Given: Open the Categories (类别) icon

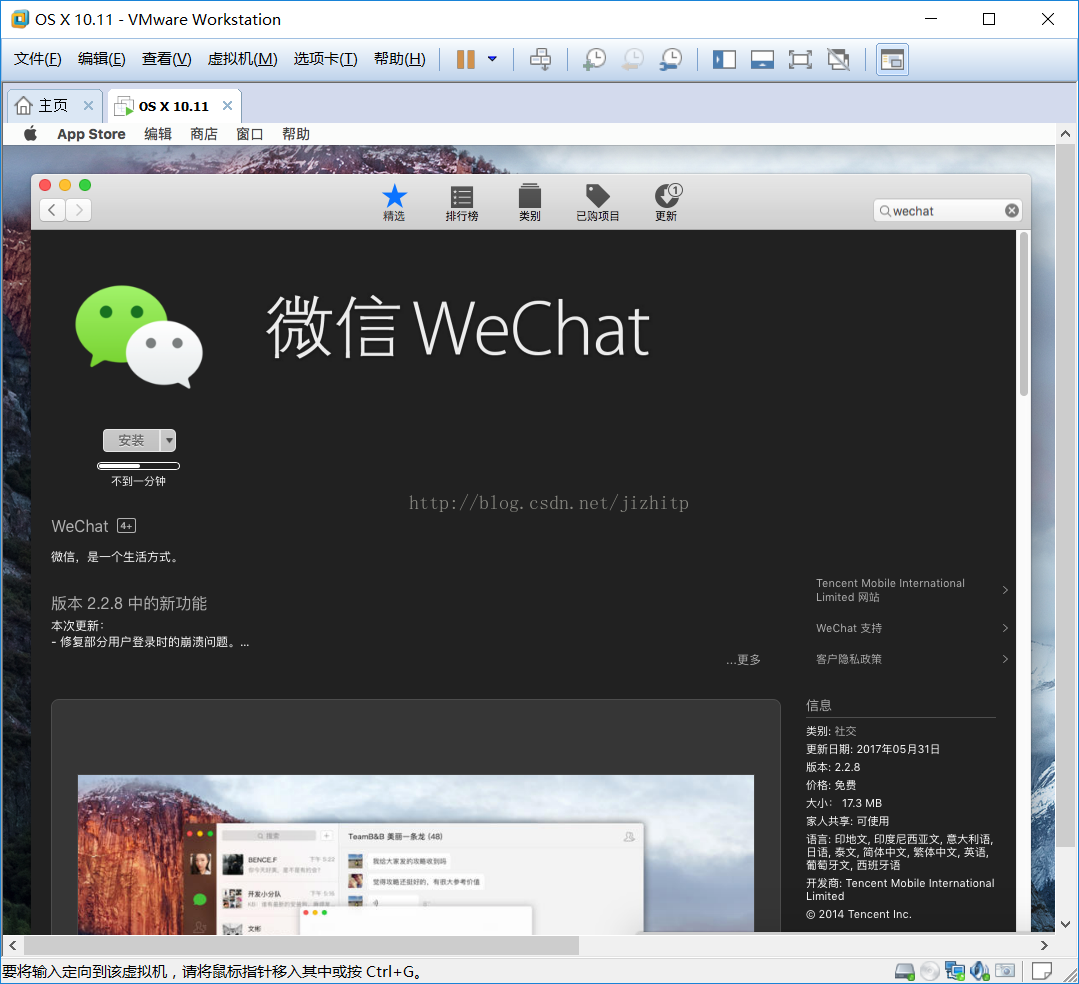Looking at the screenshot, I should (529, 202).
